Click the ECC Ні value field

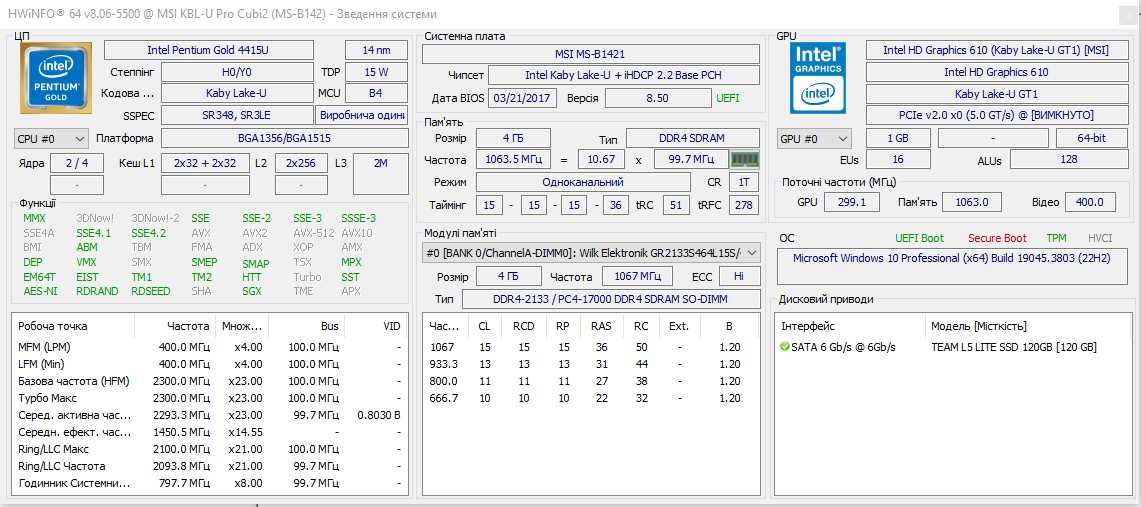[739, 276]
